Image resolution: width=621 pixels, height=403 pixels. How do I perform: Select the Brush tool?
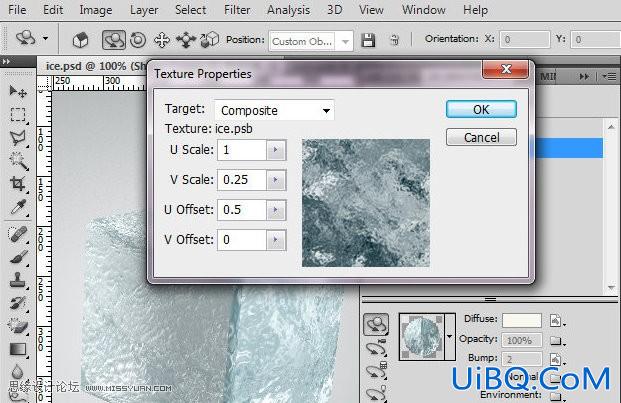coord(18,257)
